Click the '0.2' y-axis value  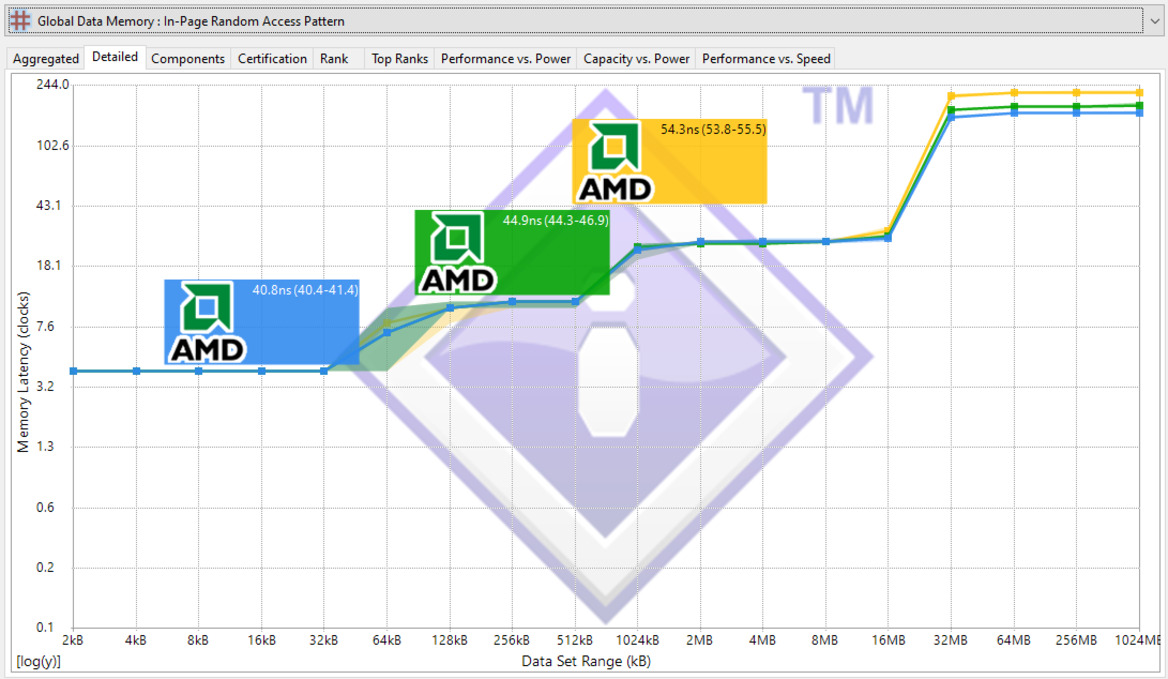[x=45, y=567]
